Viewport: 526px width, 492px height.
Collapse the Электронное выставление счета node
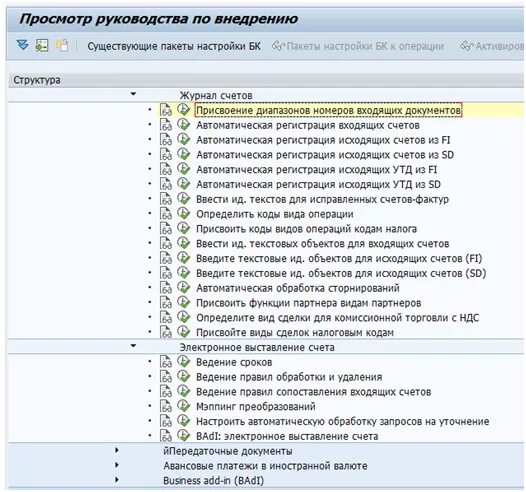point(133,346)
